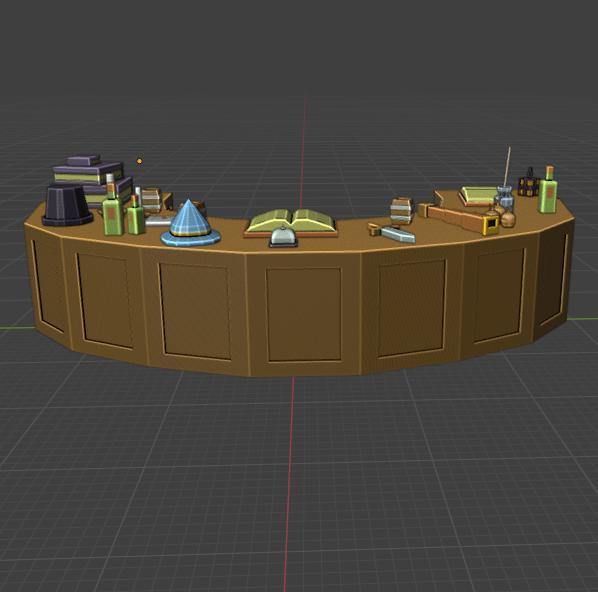Select the striped barrel beside the dagger
Screen dimensions: 598x592
click(401, 211)
